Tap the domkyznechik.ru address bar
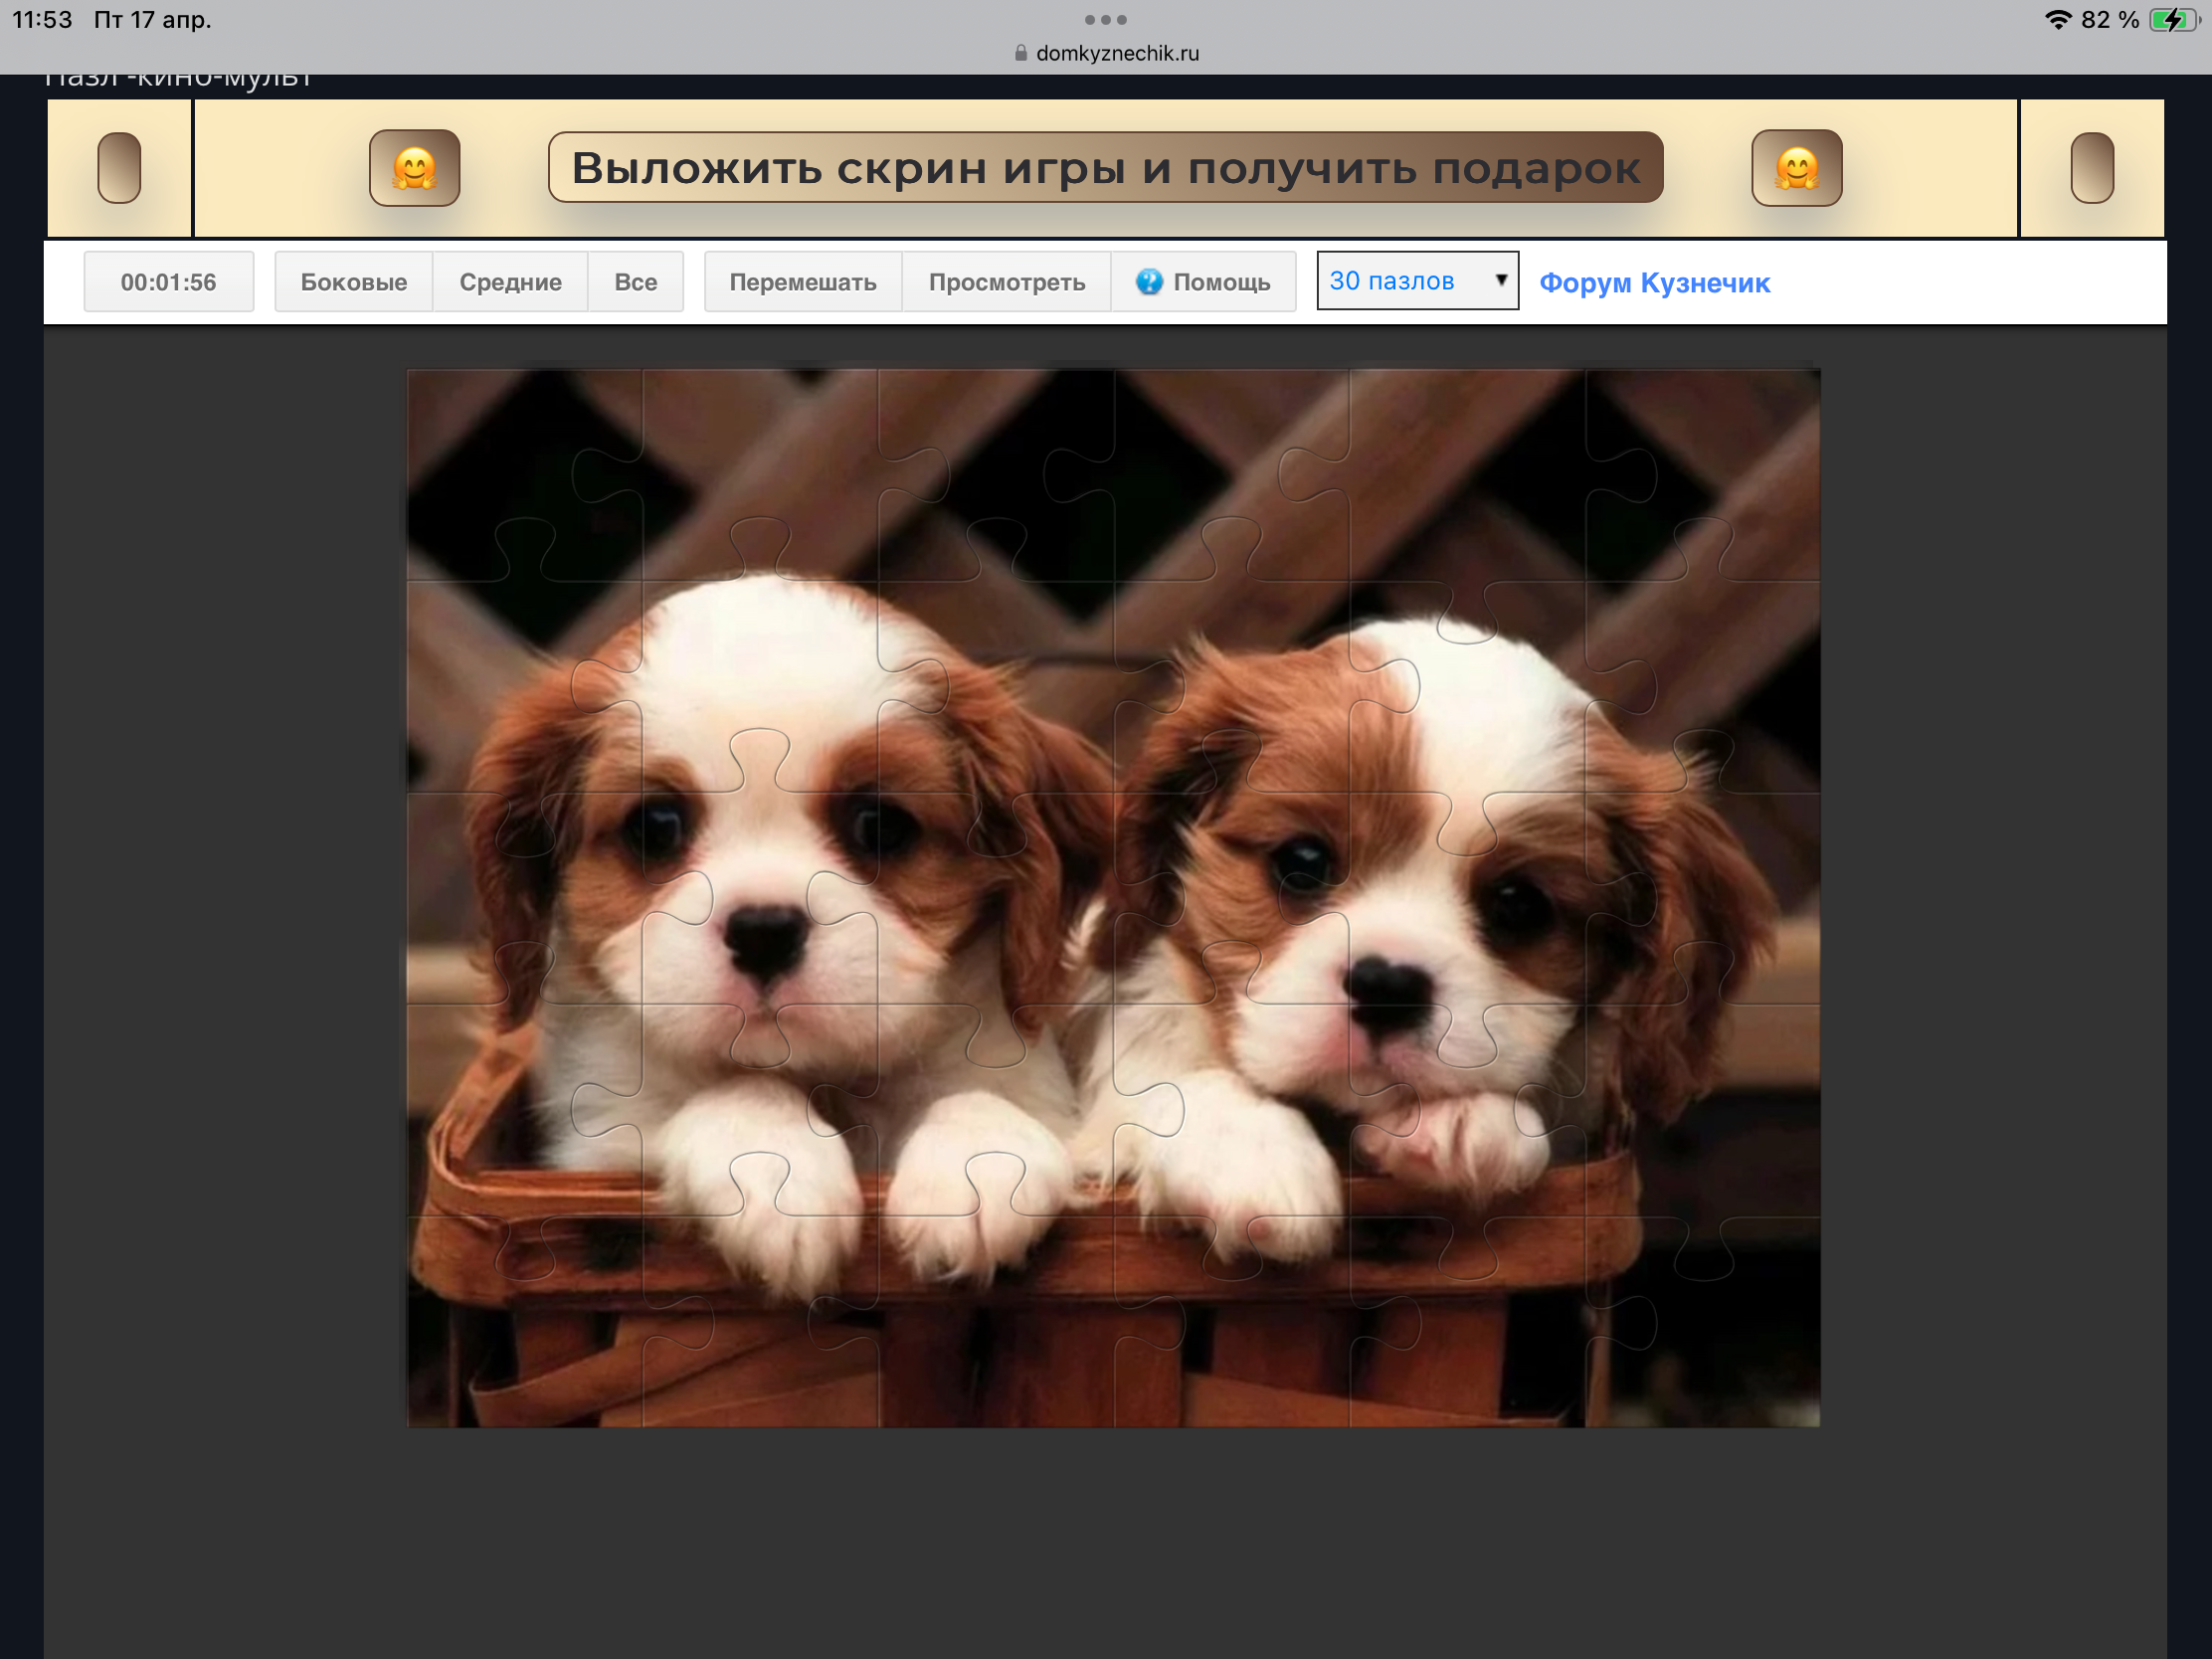The height and width of the screenshot is (1659, 2212). pos(1116,53)
